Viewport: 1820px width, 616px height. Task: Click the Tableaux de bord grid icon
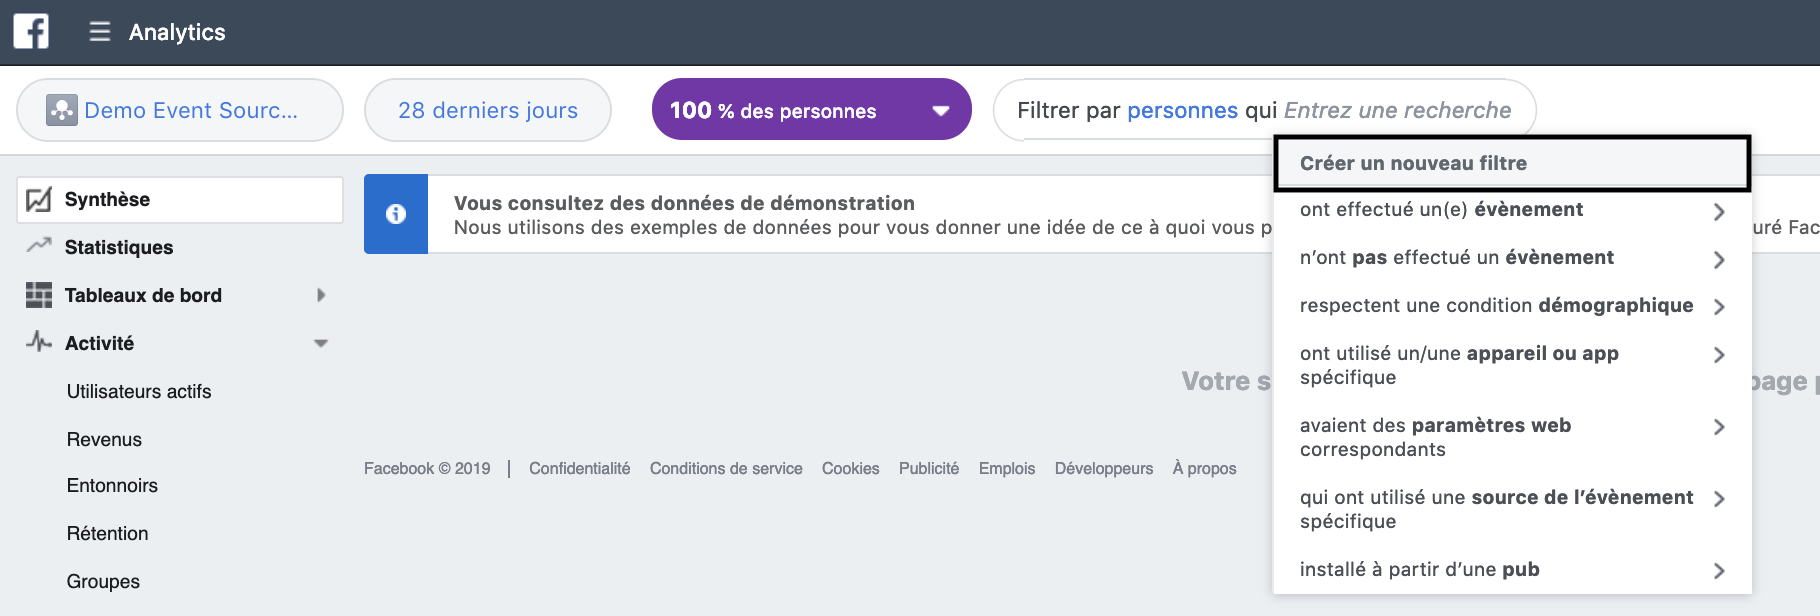(39, 295)
